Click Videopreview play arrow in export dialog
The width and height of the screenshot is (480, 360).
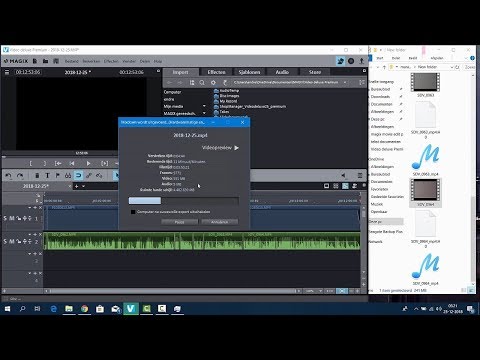tap(236, 148)
